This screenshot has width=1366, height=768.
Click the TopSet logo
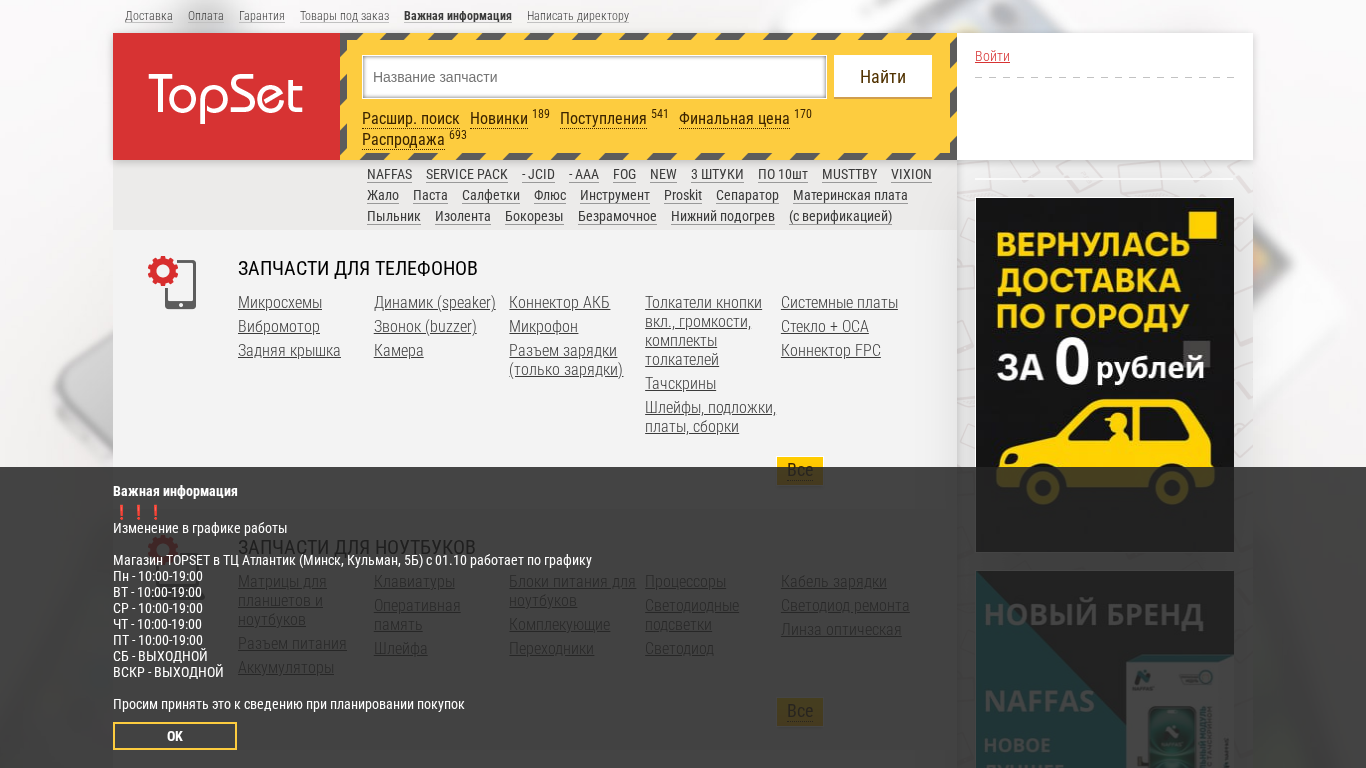coord(226,97)
